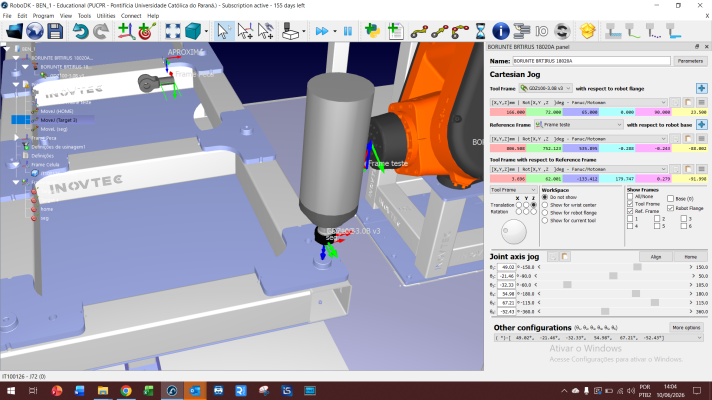The width and height of the screenshot is (712, 400).
Task: Add a message instruction with info icon
Action: coord(501,31)
